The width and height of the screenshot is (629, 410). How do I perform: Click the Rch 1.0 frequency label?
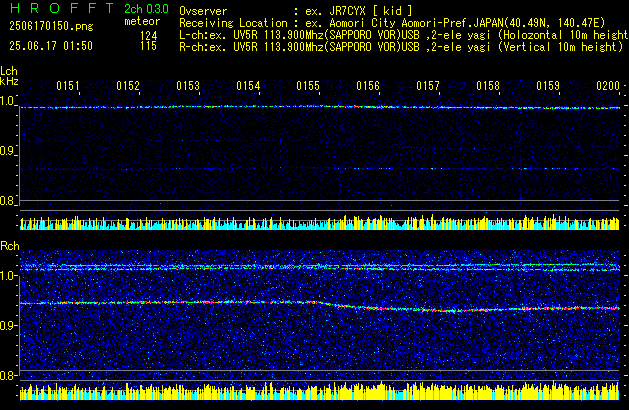pos(8,276)
